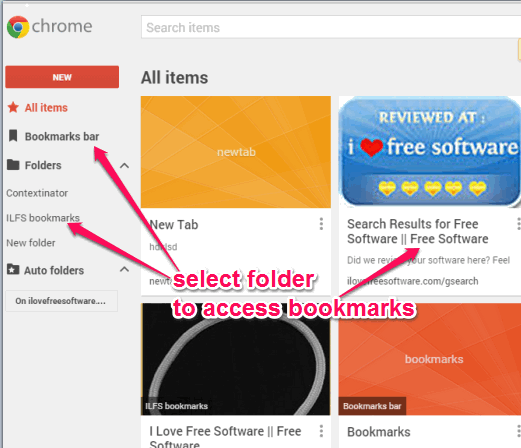Open Bookmarks bar in the sidebar
Image resolution: width=521 pixels, height=448 pixels.
coord(62,137)
